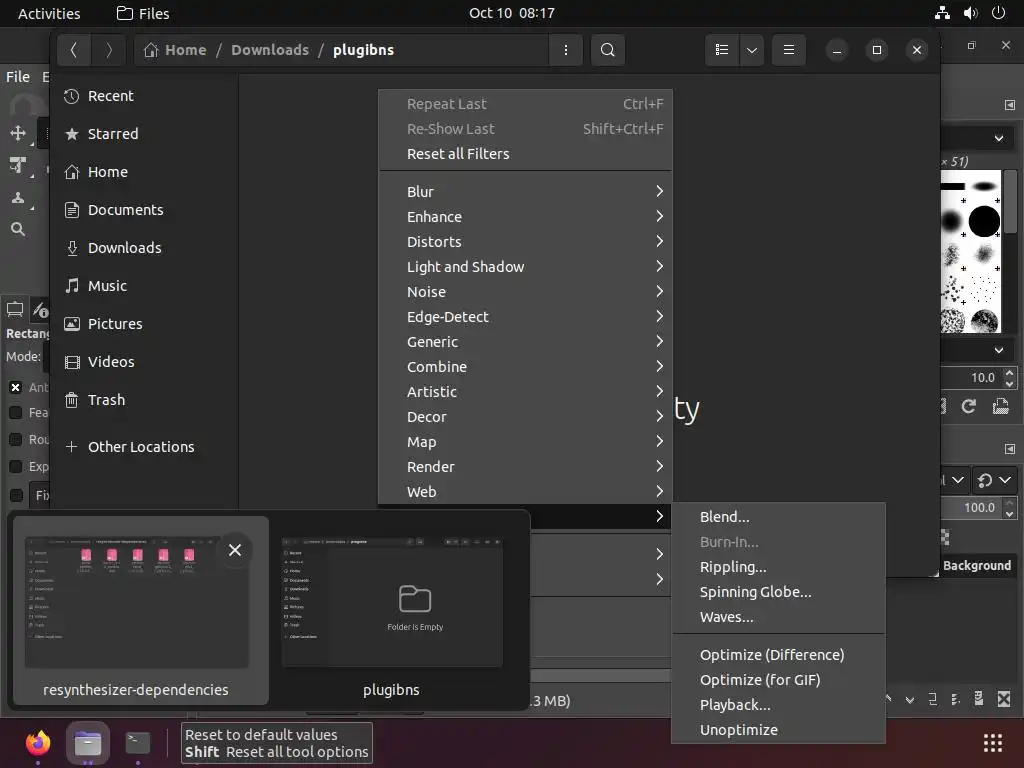
Task: Expand the Noise filters submenu
Action: tap(525, 292)
